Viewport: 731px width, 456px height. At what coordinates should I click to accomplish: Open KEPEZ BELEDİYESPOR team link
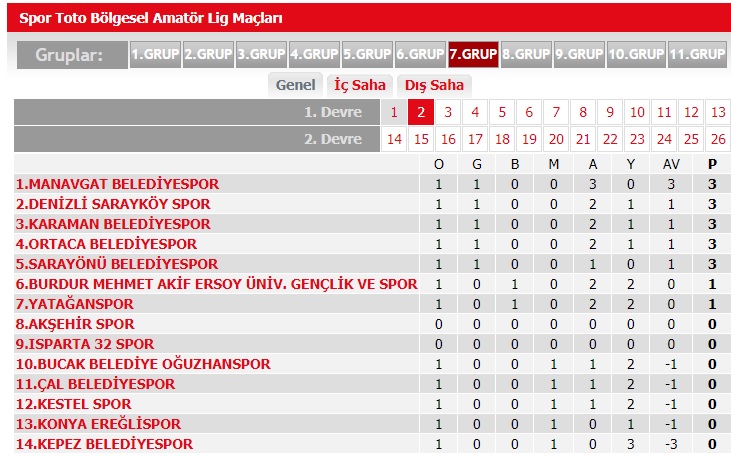point(104,444)
